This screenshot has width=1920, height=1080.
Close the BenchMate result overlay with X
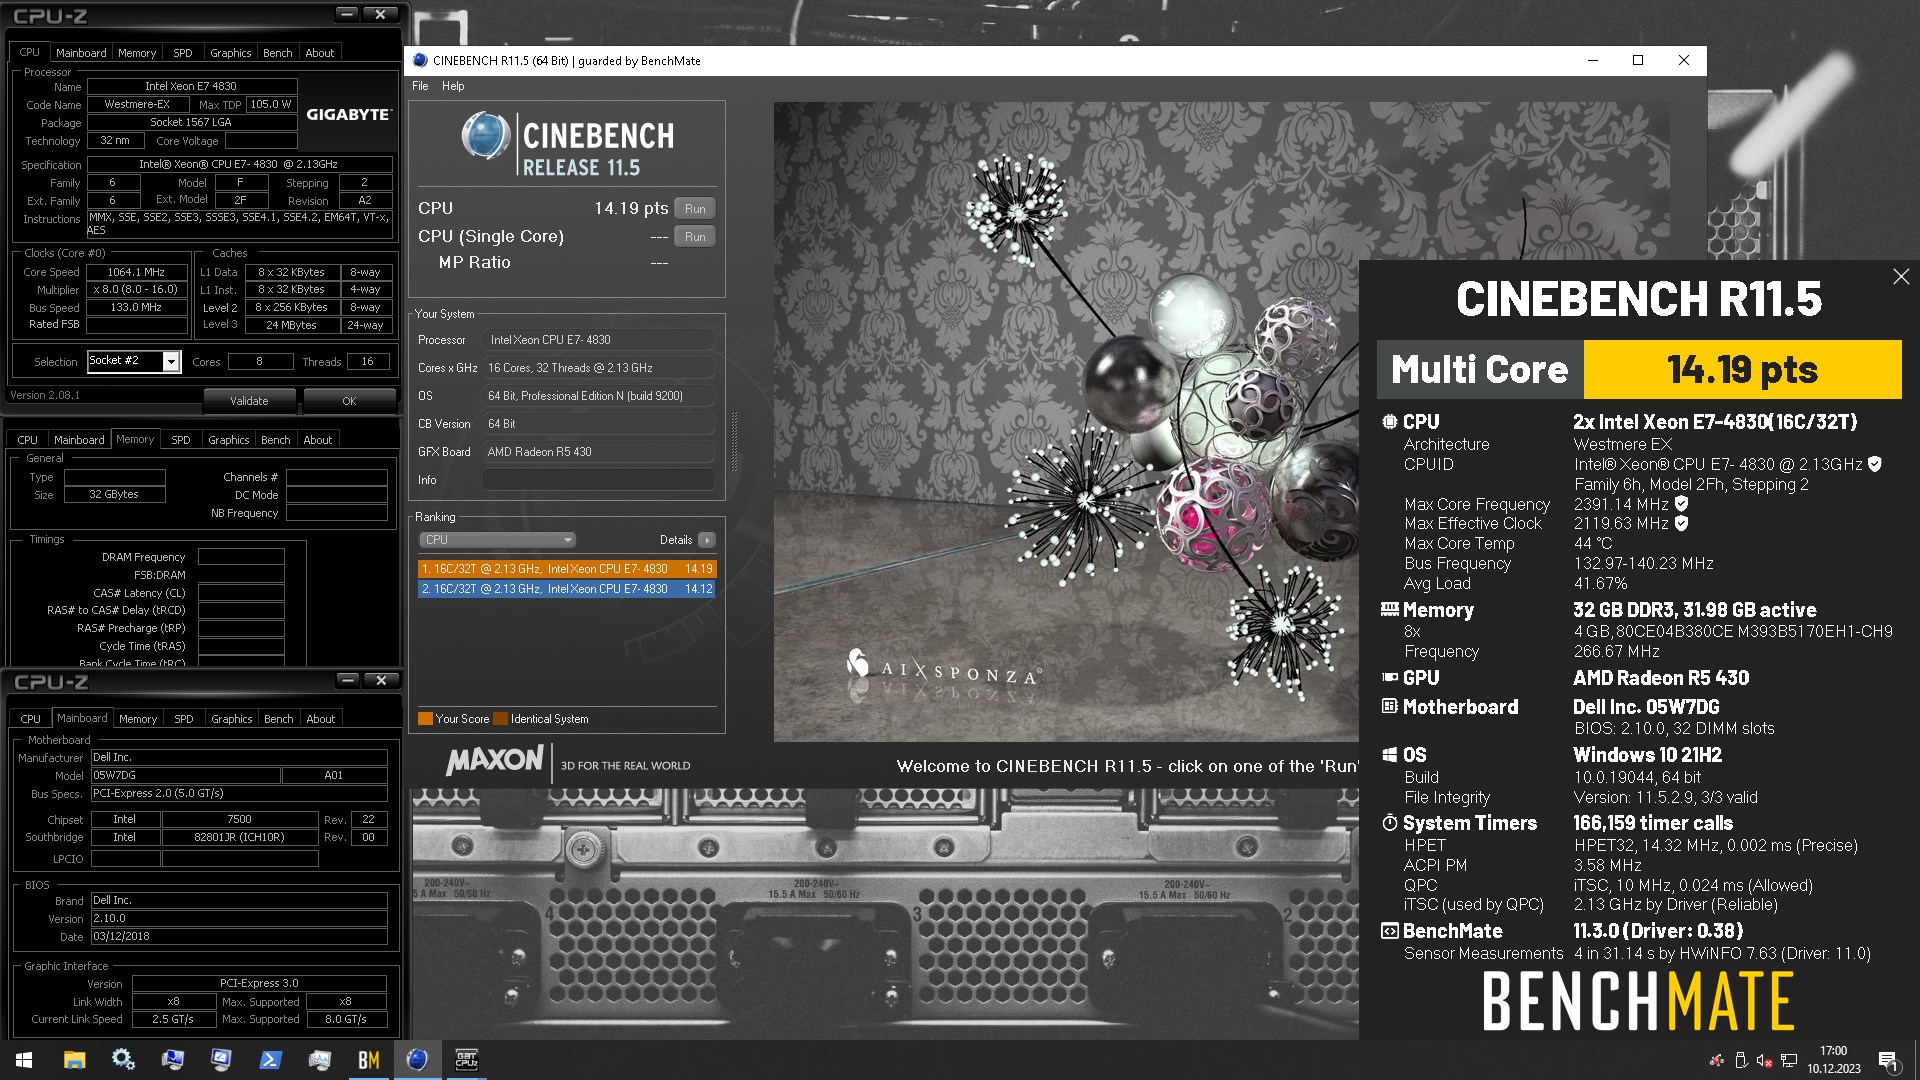1901,277
